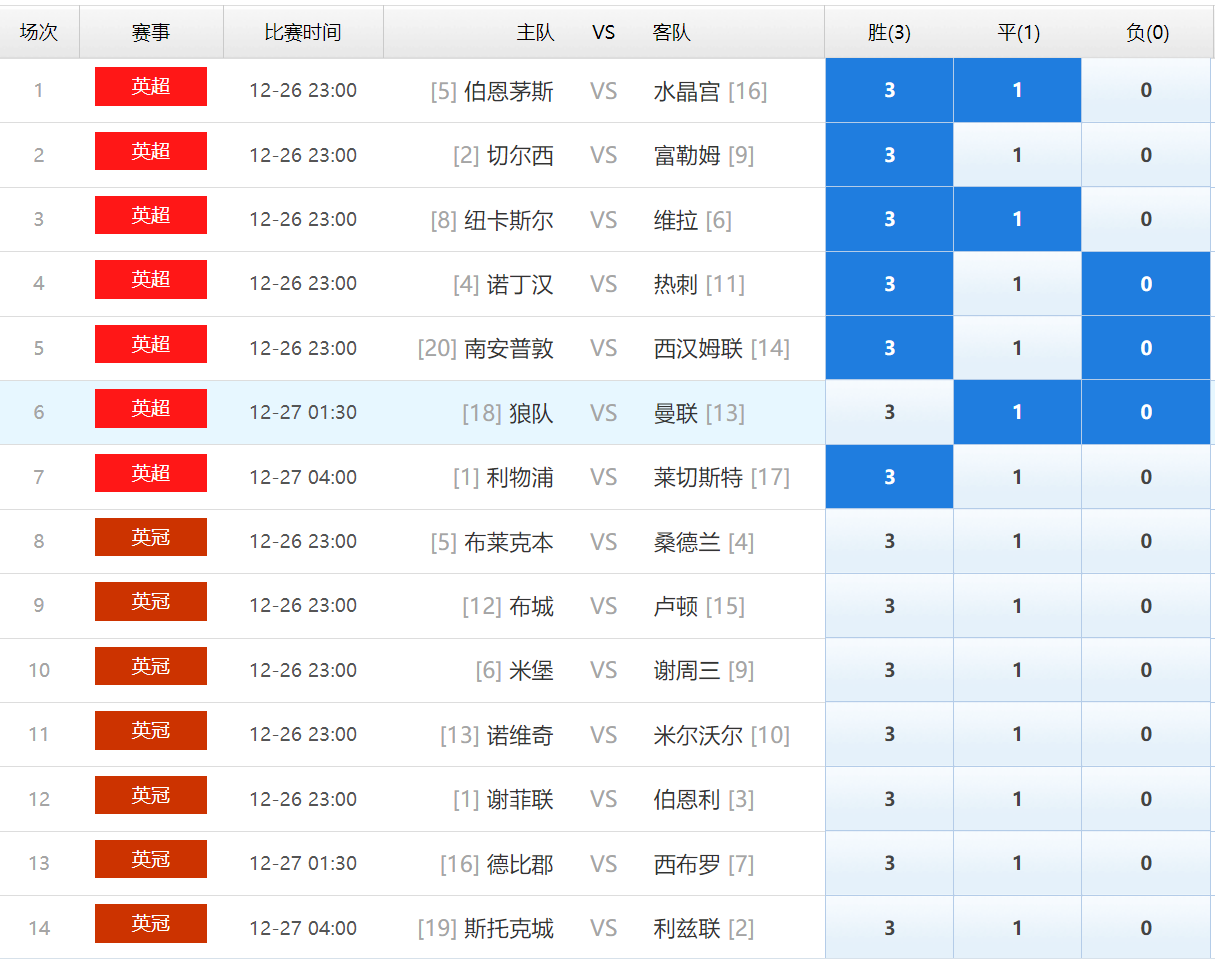This screenshot has height=959, width=1215.
Task: Select loss (0) for 诺维奇 vs 米尔沃尔
Action: (x=1146, y=734)
